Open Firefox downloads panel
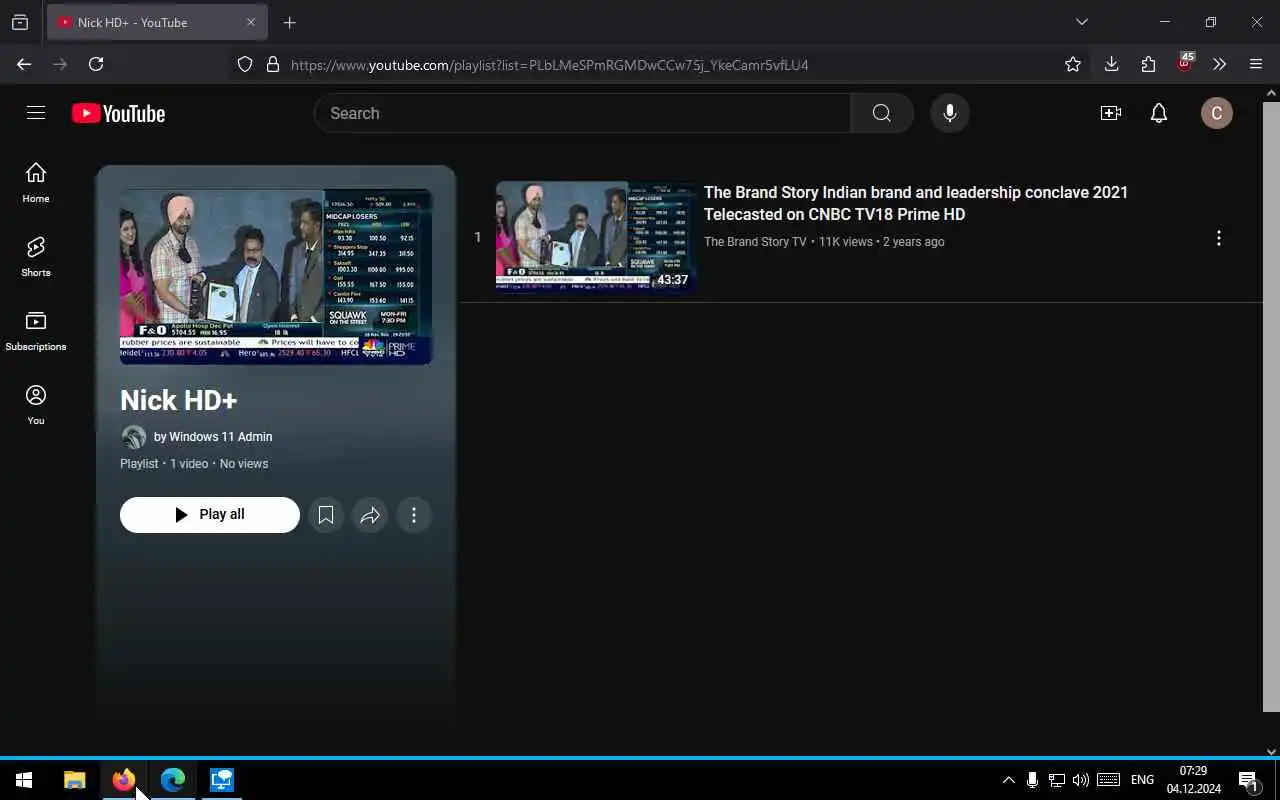The width and height of the screenshot is (1280, 800). pyautogui.click(x=1111, y=64)
